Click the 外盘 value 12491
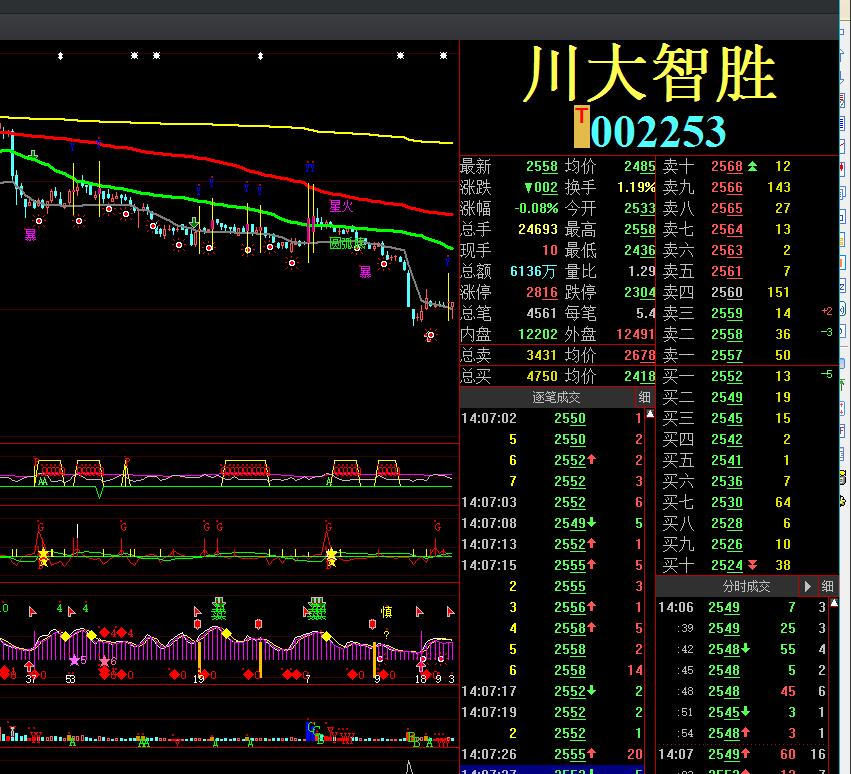 636,334
